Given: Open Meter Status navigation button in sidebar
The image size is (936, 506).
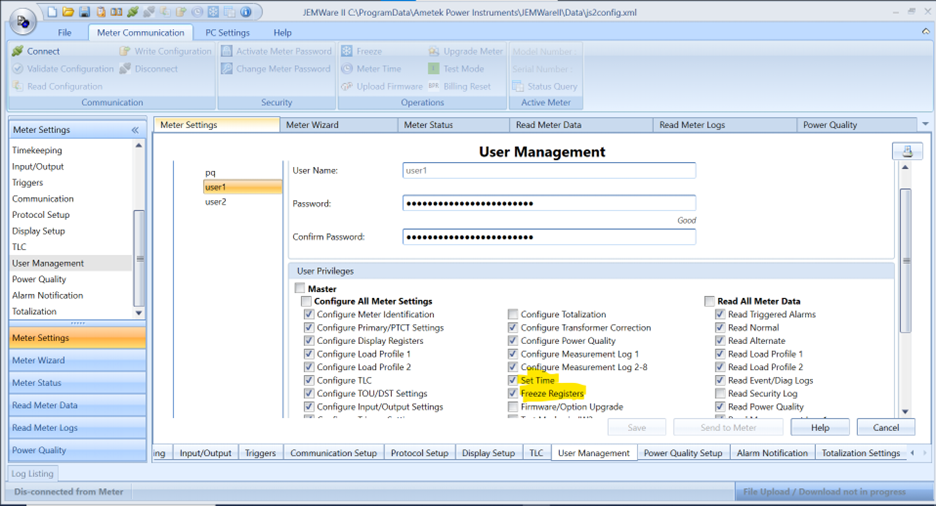Looking at the screenshot, I should click(78, 382).
